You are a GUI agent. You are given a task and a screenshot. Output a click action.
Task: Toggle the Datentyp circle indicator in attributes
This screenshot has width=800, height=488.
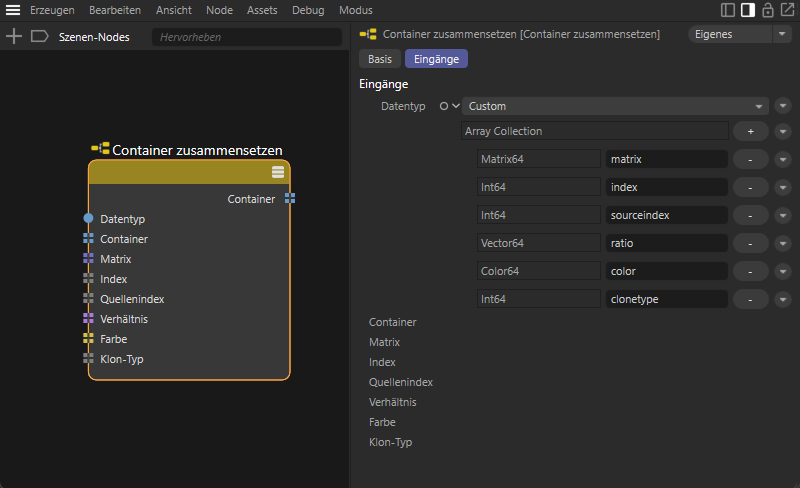(x=444, y=105)
